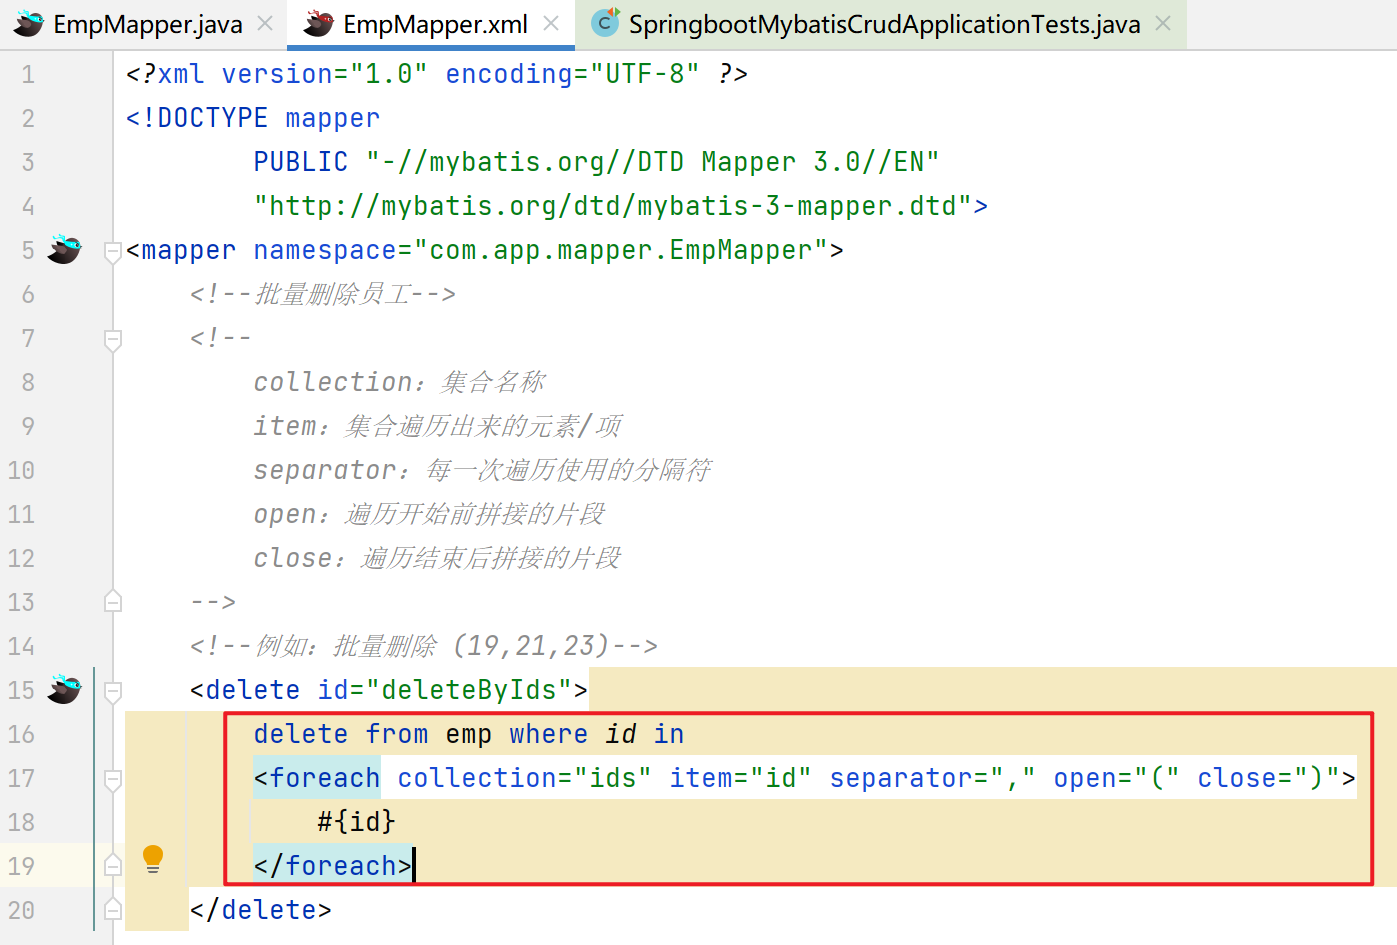Screen dimensions: 1397x945
Task: Close the EmpMapper.java tab
Action: pyautogui.click(x=265, y=23)
